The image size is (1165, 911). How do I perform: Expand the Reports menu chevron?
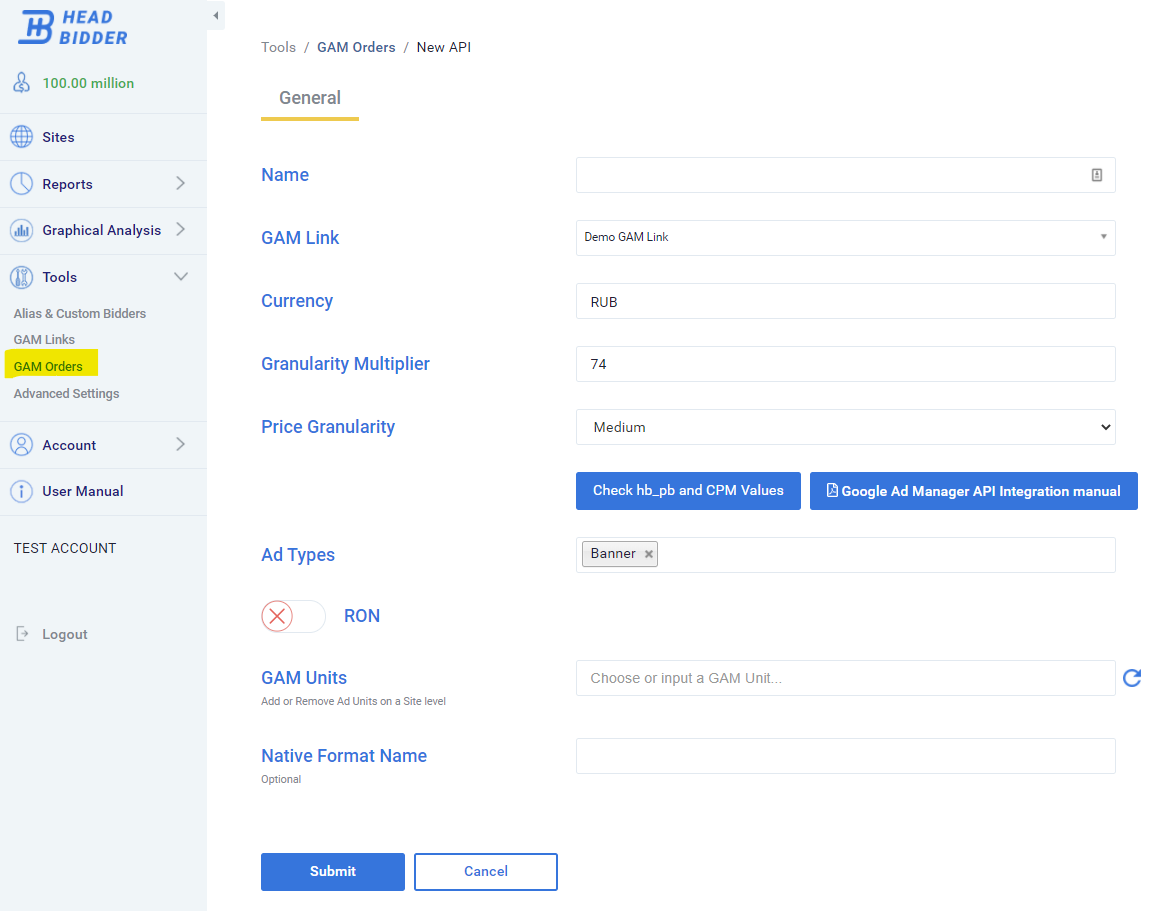tap(180, 184)
